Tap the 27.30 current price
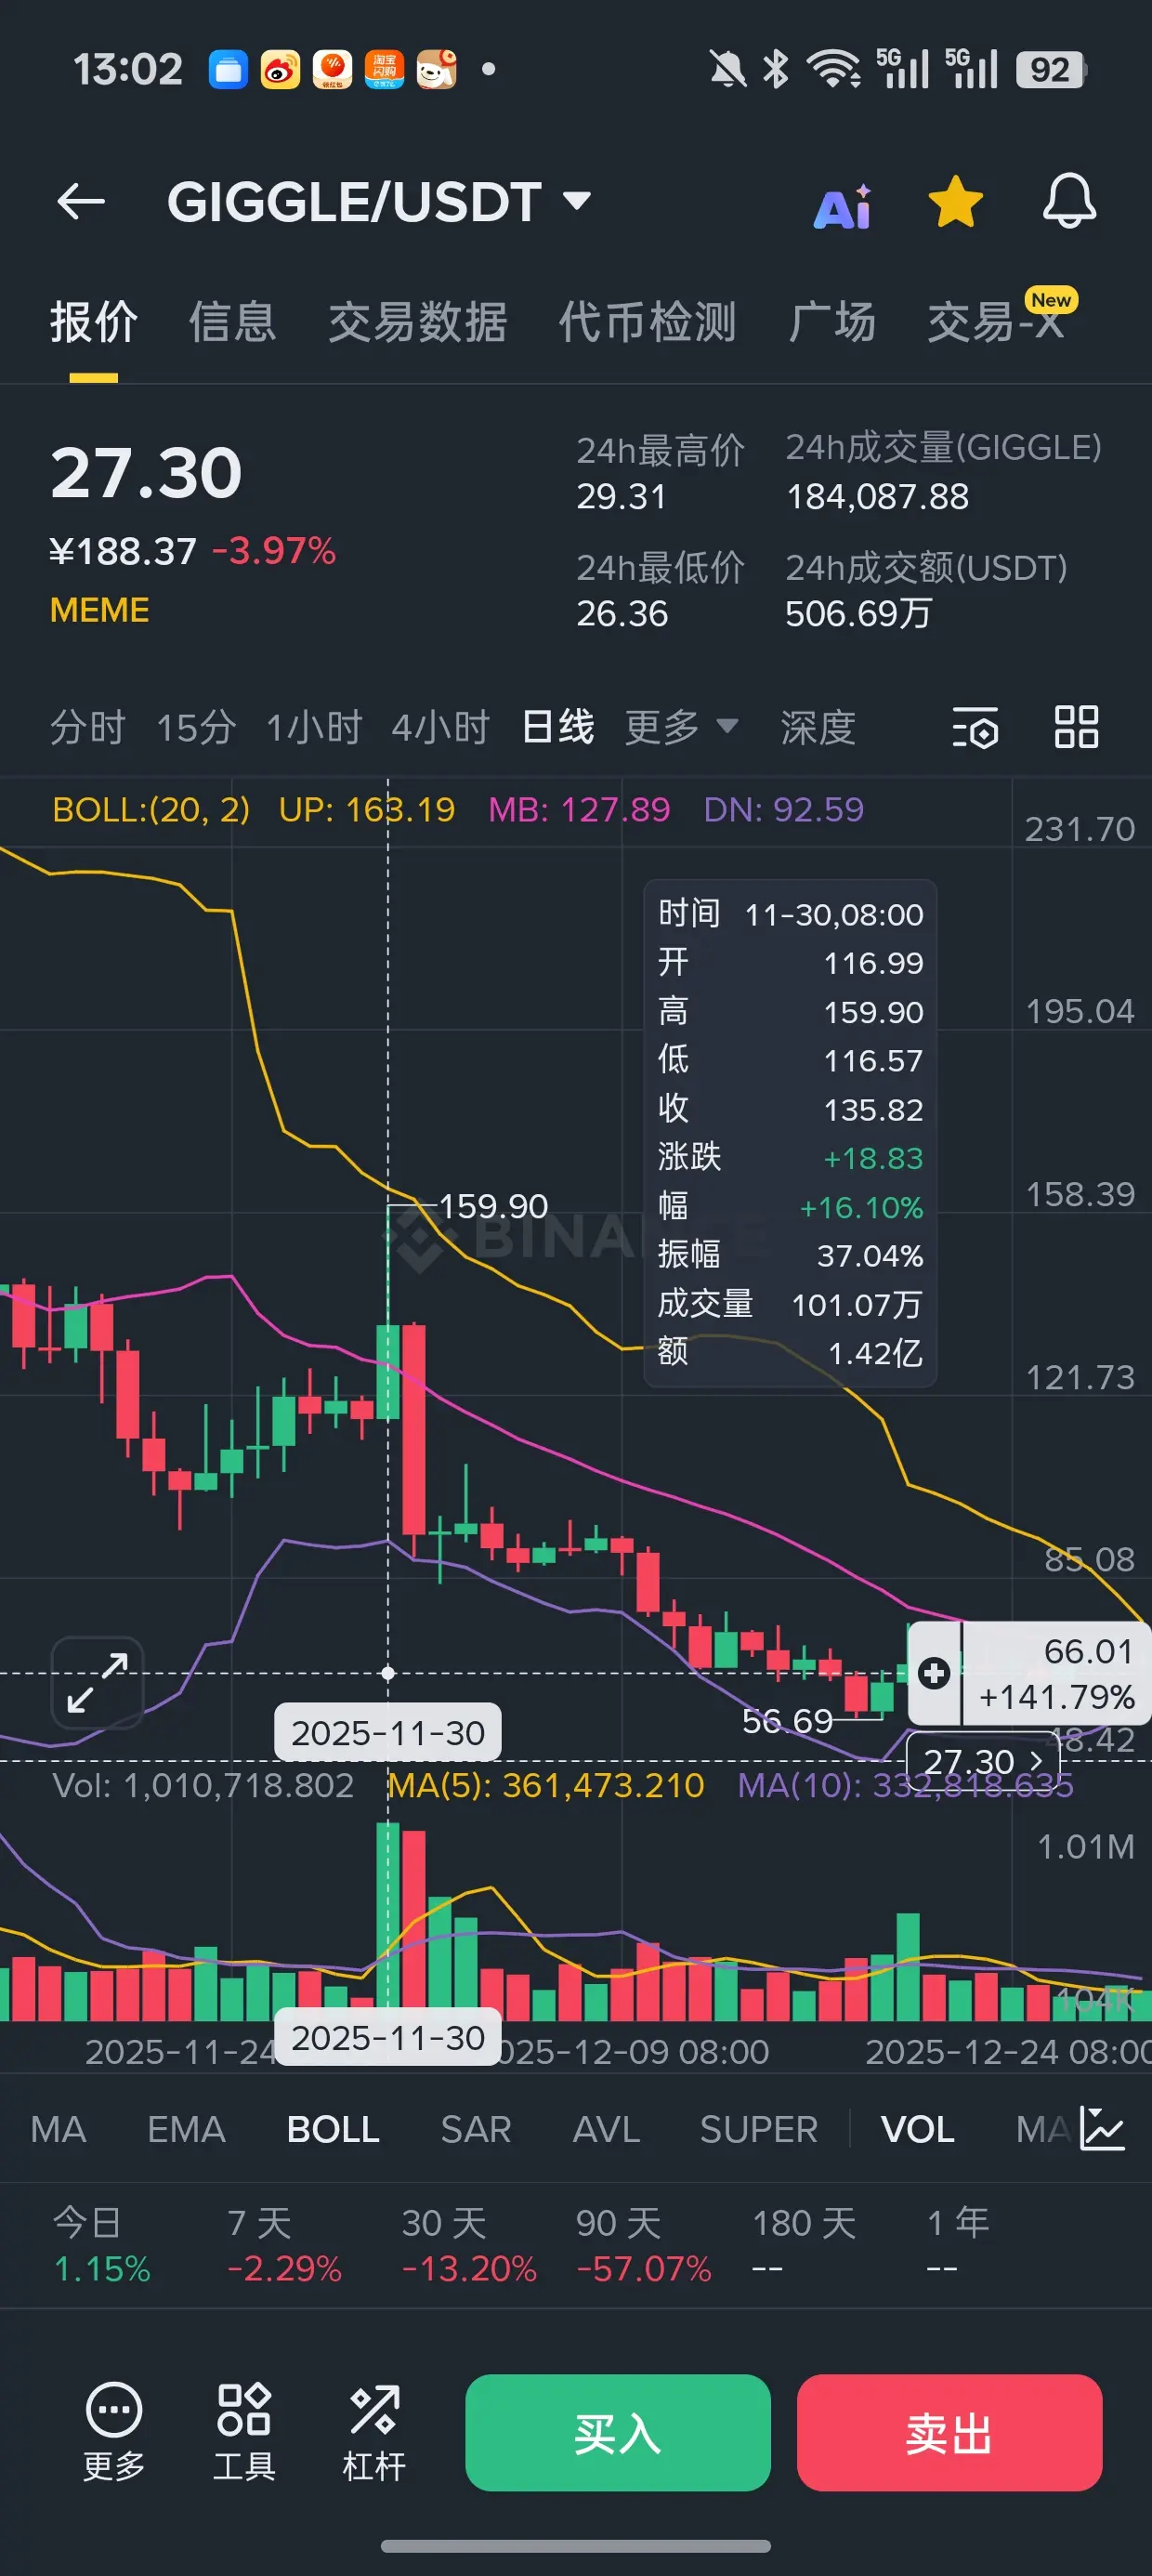 coord(146,473)
